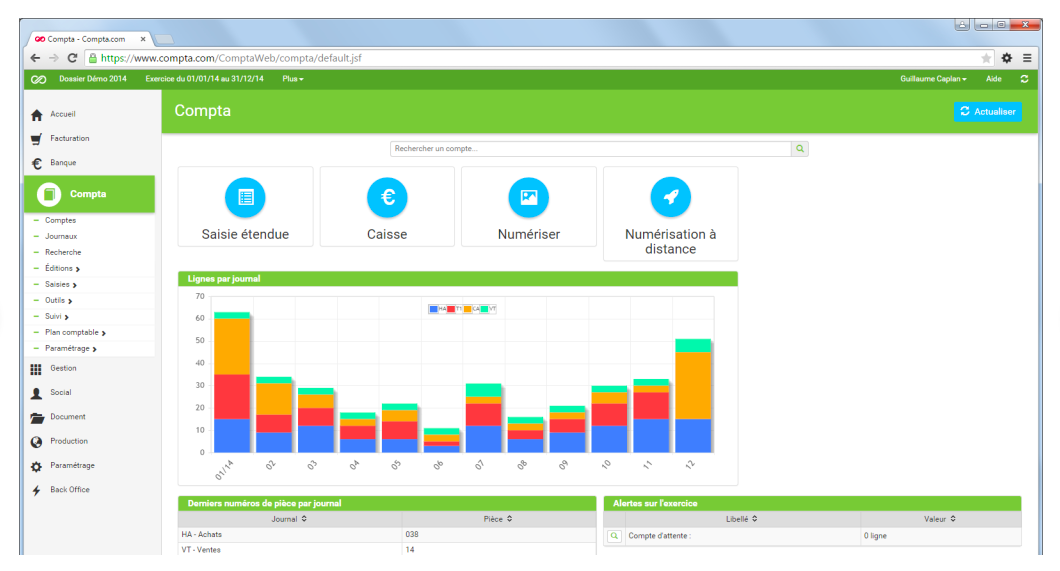Open Recherche submenu item
1060x571 pixels.
coord(63,252)
